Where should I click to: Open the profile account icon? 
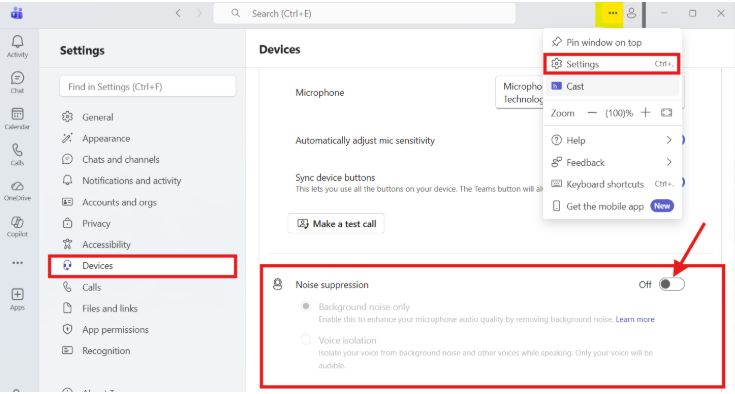point(631,13)
